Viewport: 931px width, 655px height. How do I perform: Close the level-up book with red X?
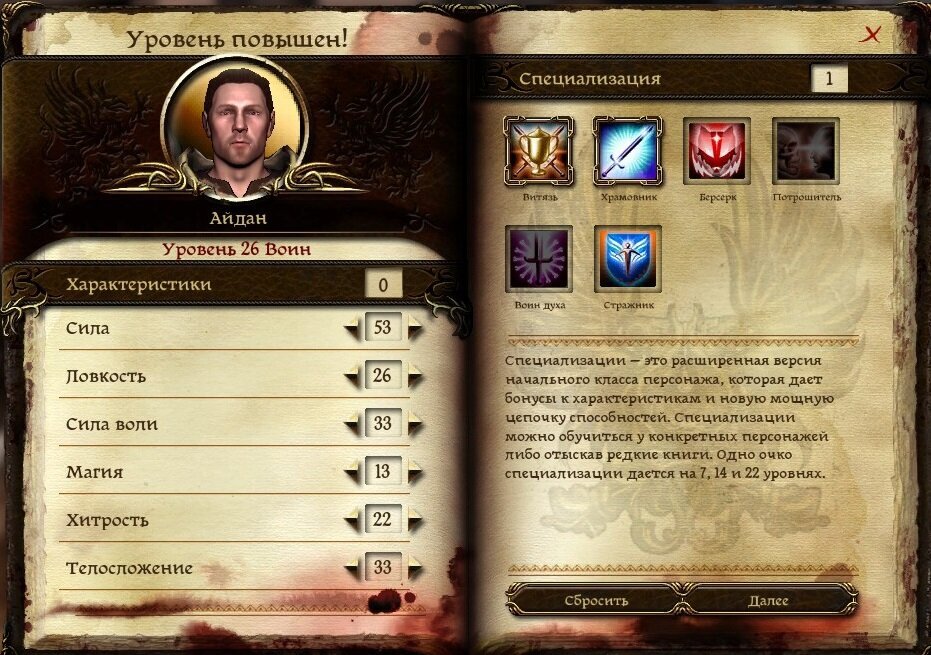[870, 34]
